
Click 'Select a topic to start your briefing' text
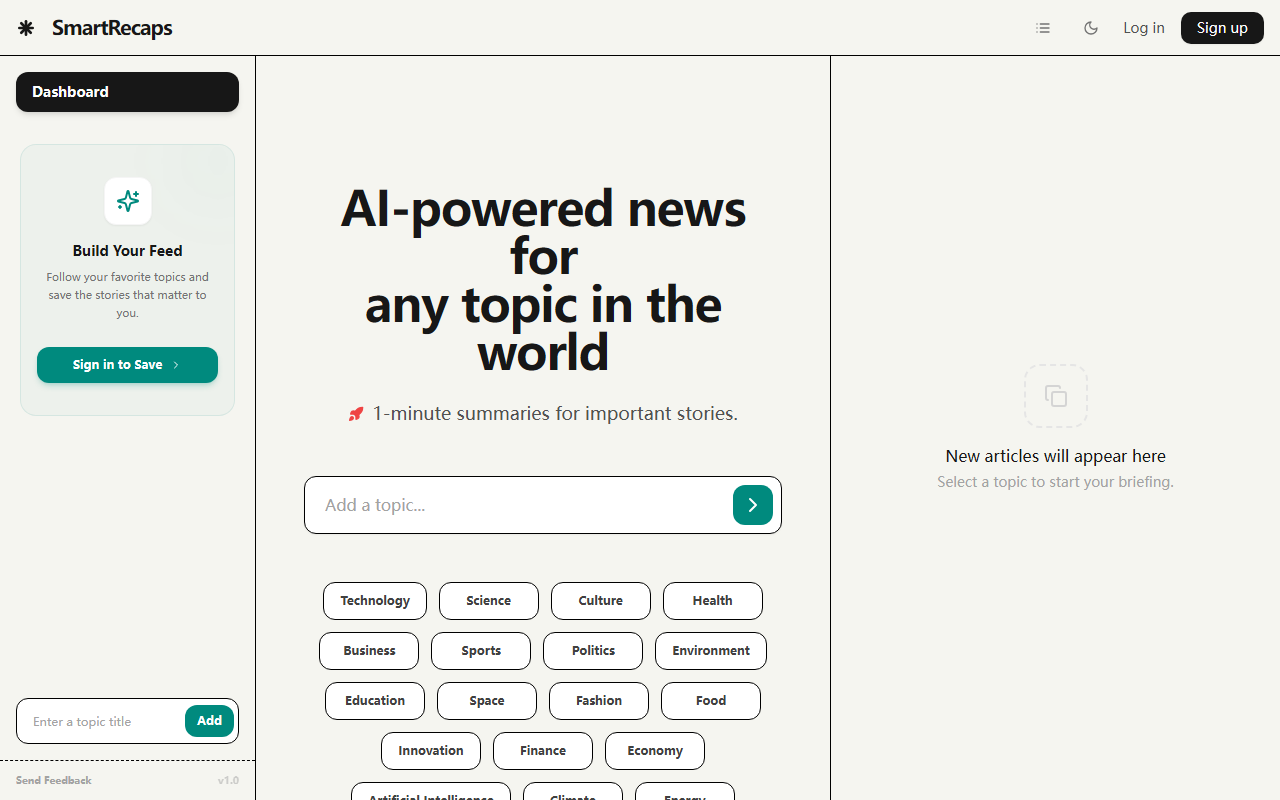[x=1055, y=482]
